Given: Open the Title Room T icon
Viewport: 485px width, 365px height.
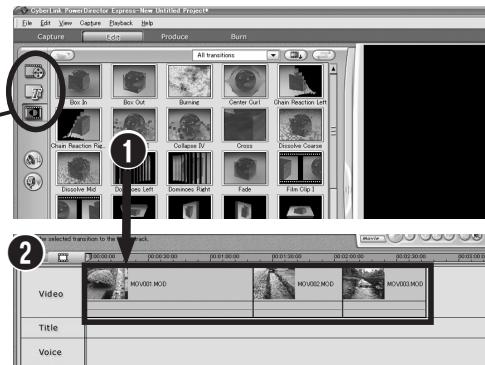Looking at the screenshot, I should 34,91.
